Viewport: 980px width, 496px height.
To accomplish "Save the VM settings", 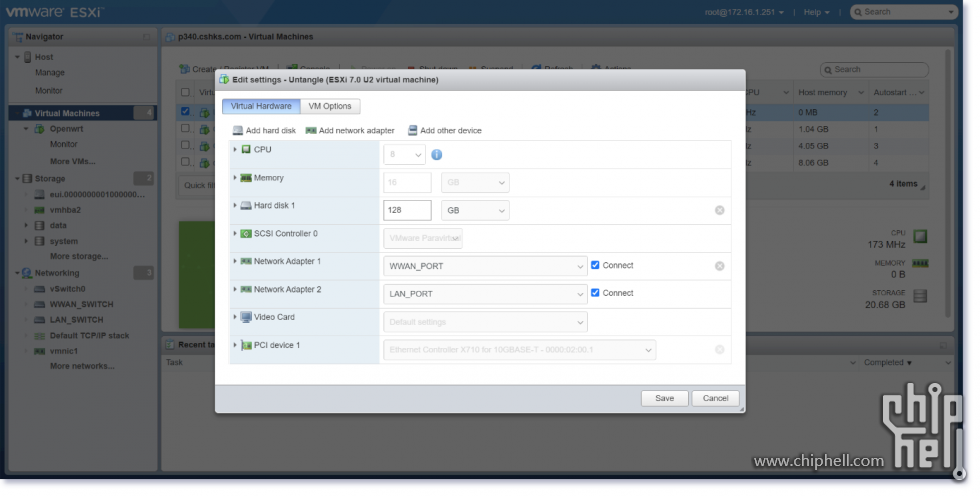I will point(664,399).
